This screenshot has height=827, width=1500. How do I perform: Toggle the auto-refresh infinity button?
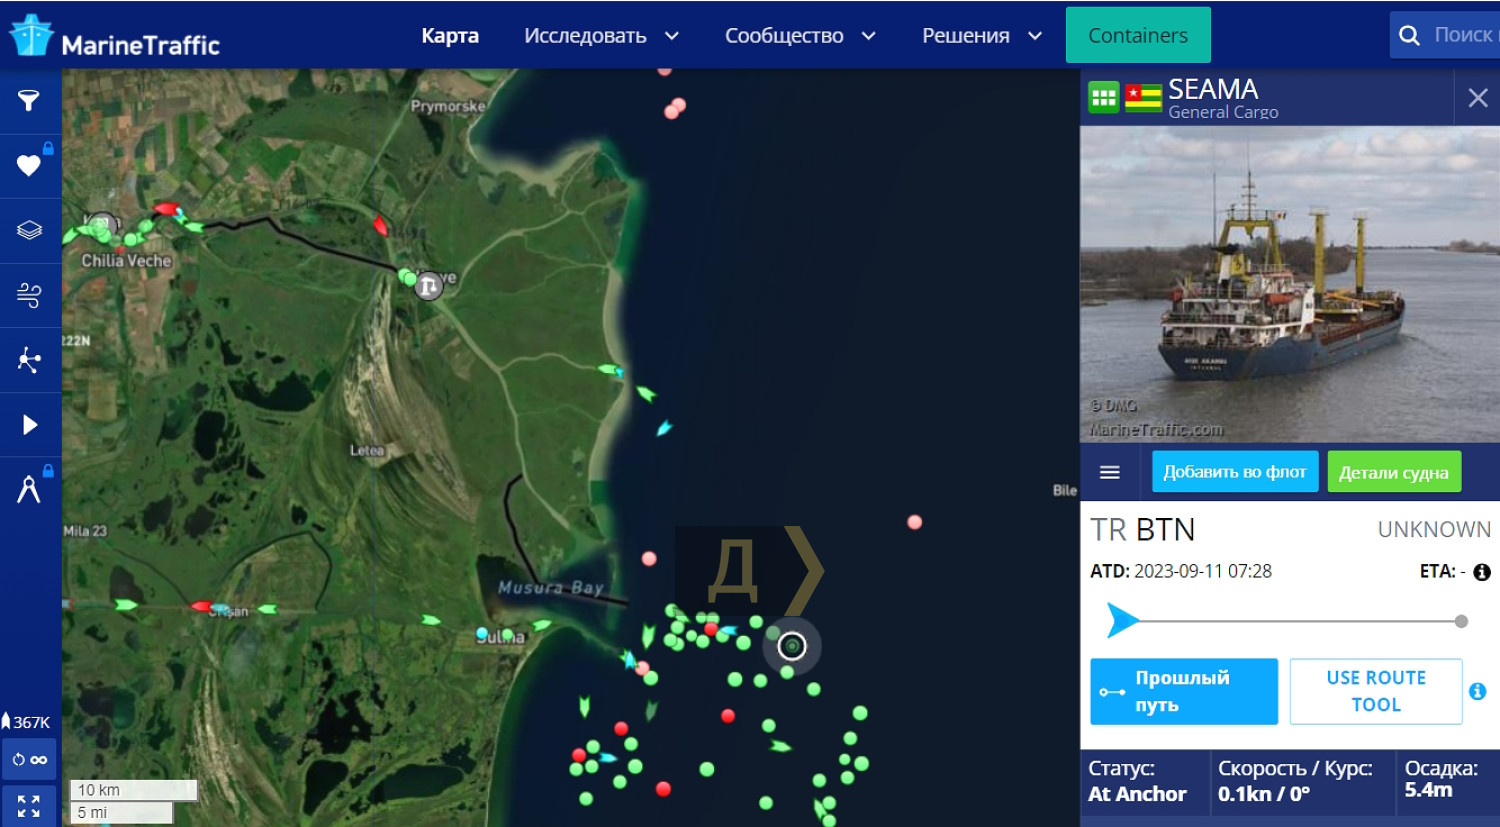[x=29, y=760]
